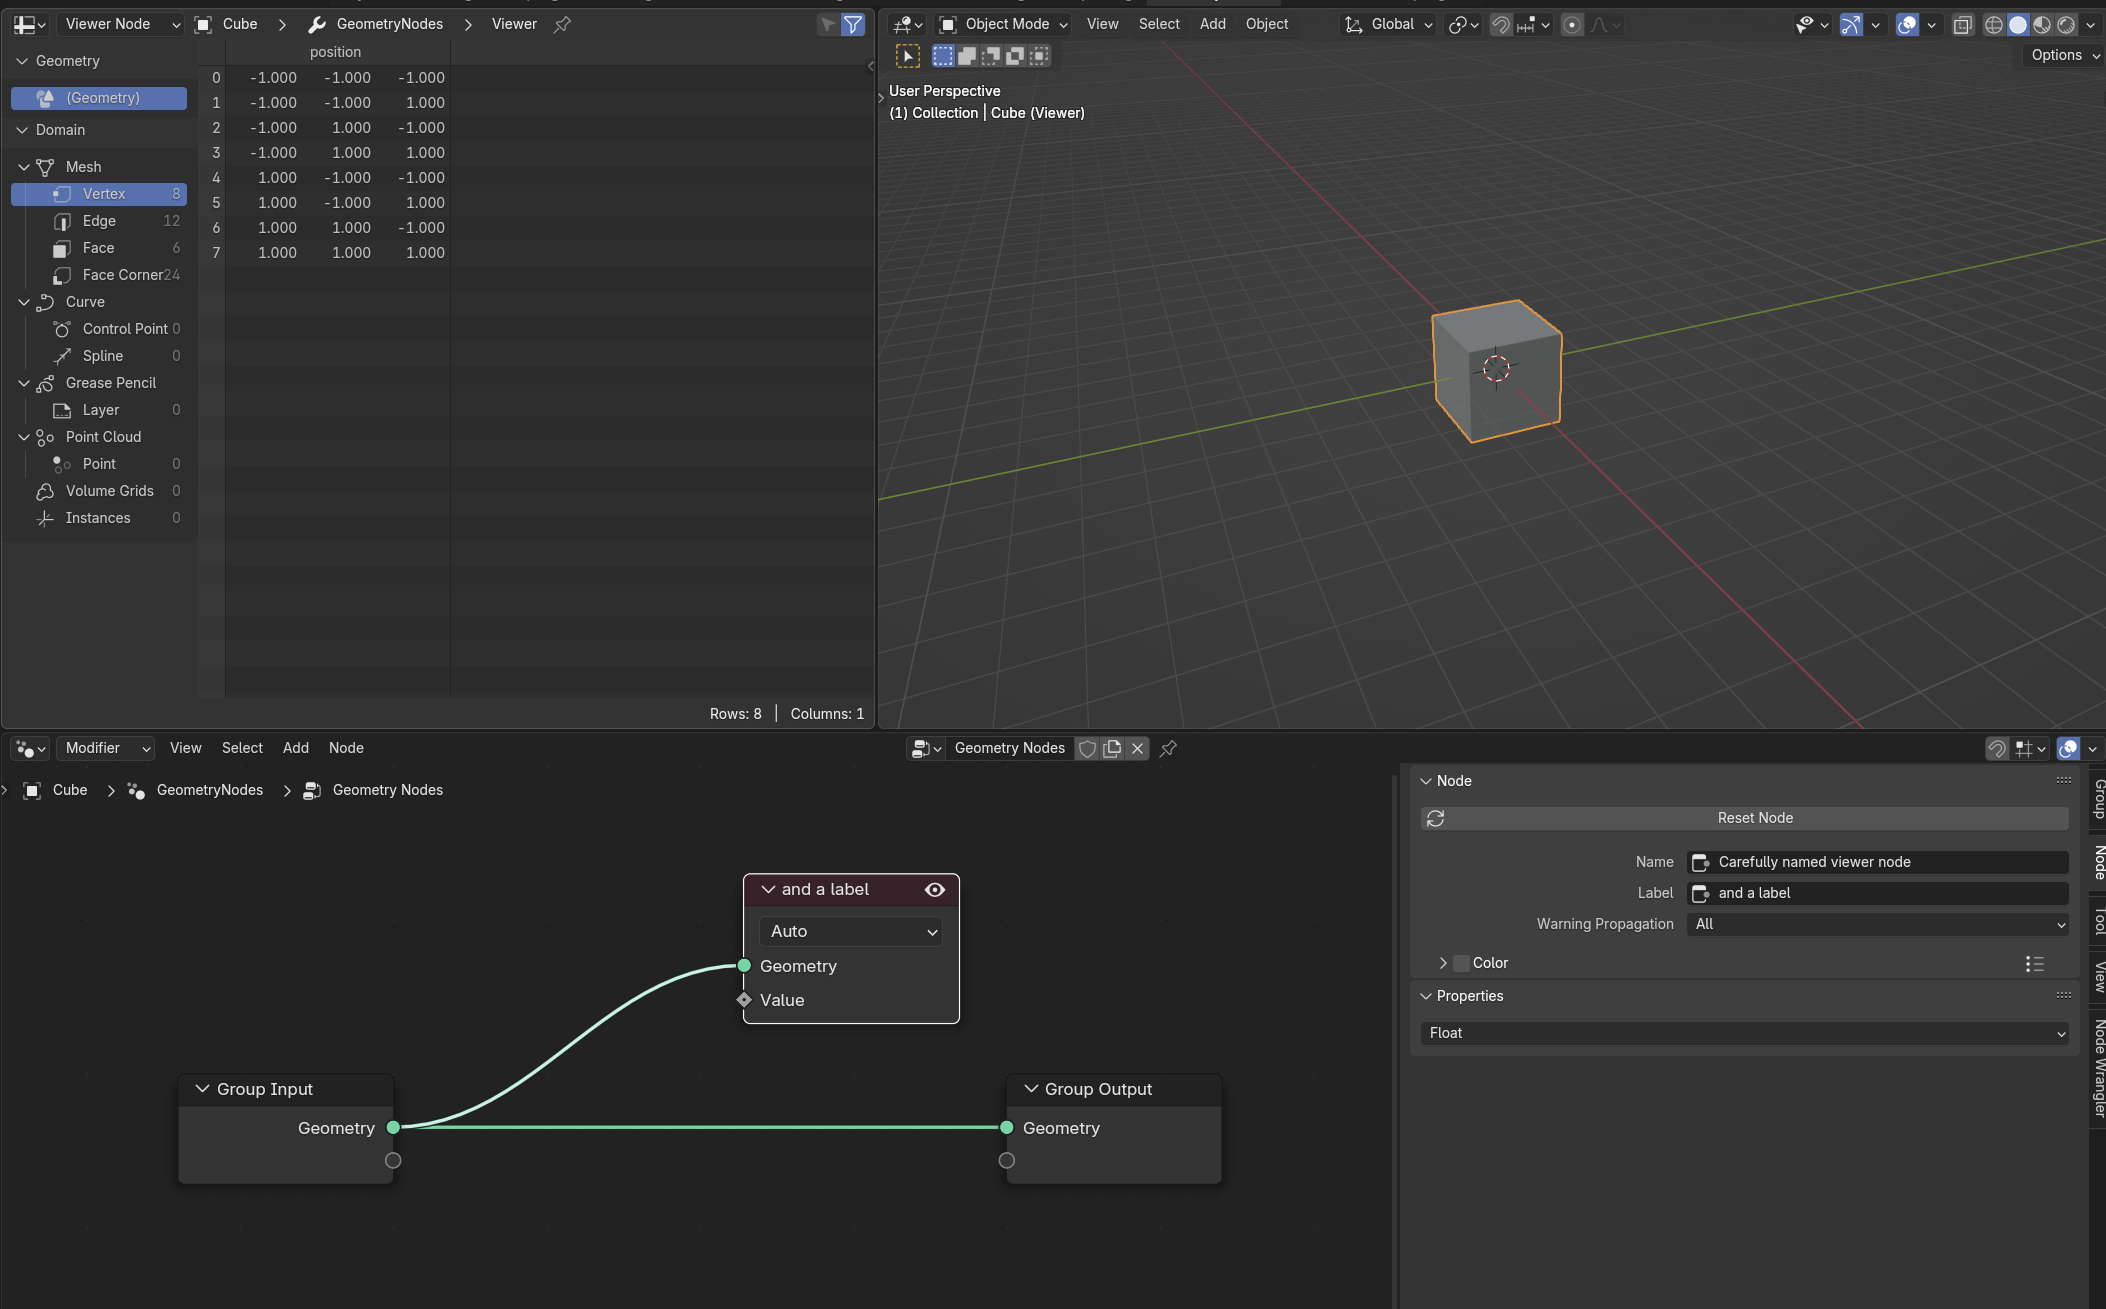Open the Global transform orientation dropdown
This screenshot has width=2106, height=1309.
click(1389, 24)
